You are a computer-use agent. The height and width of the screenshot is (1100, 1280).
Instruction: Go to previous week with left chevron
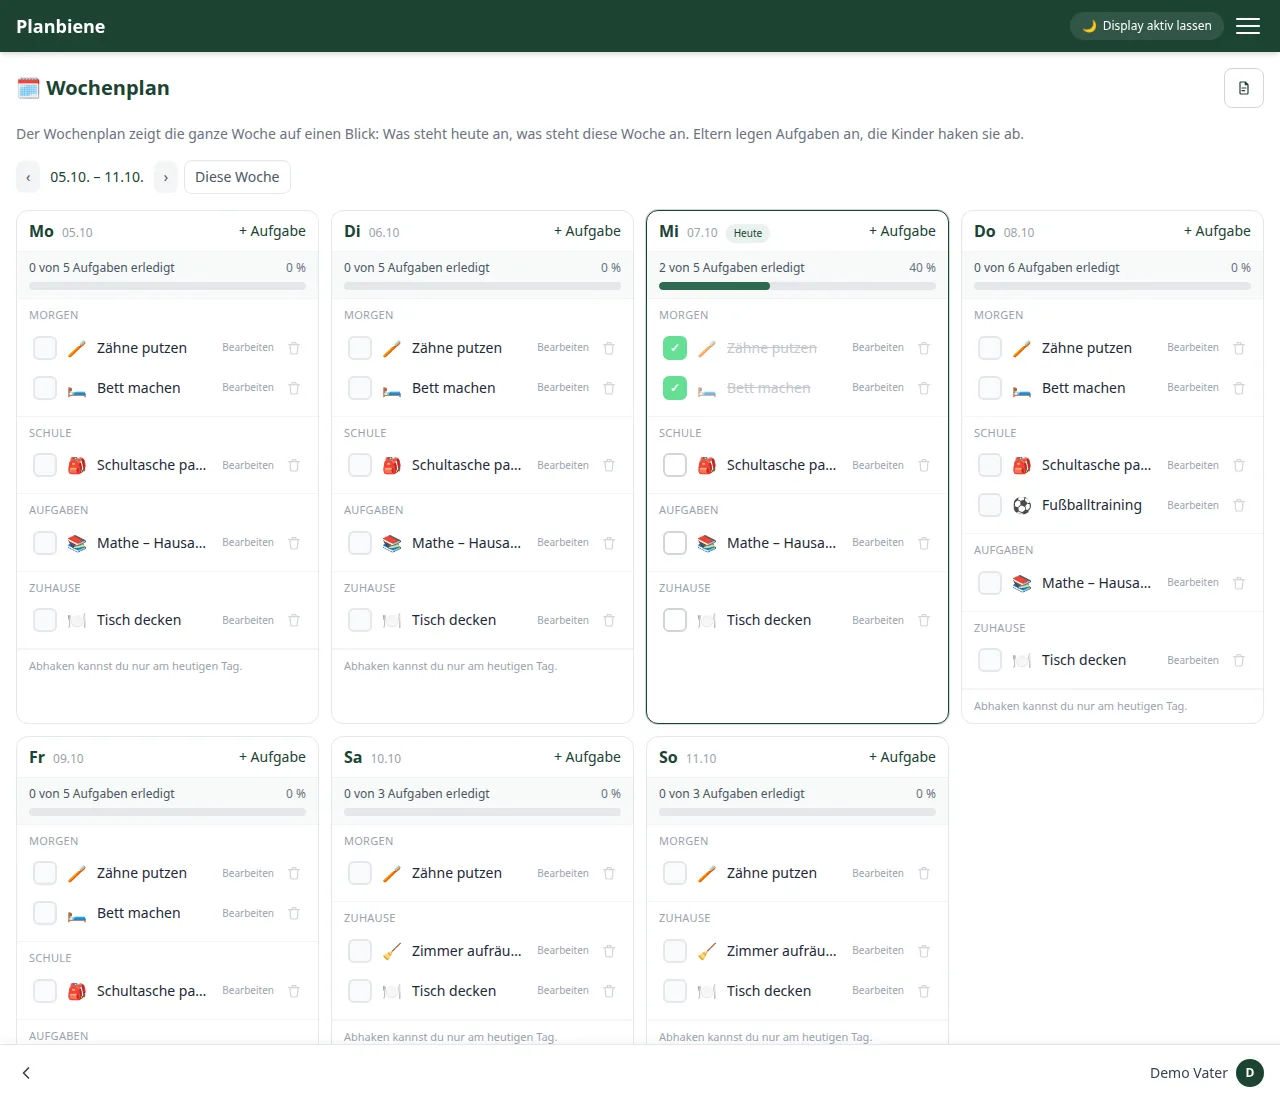click(28, 177)
